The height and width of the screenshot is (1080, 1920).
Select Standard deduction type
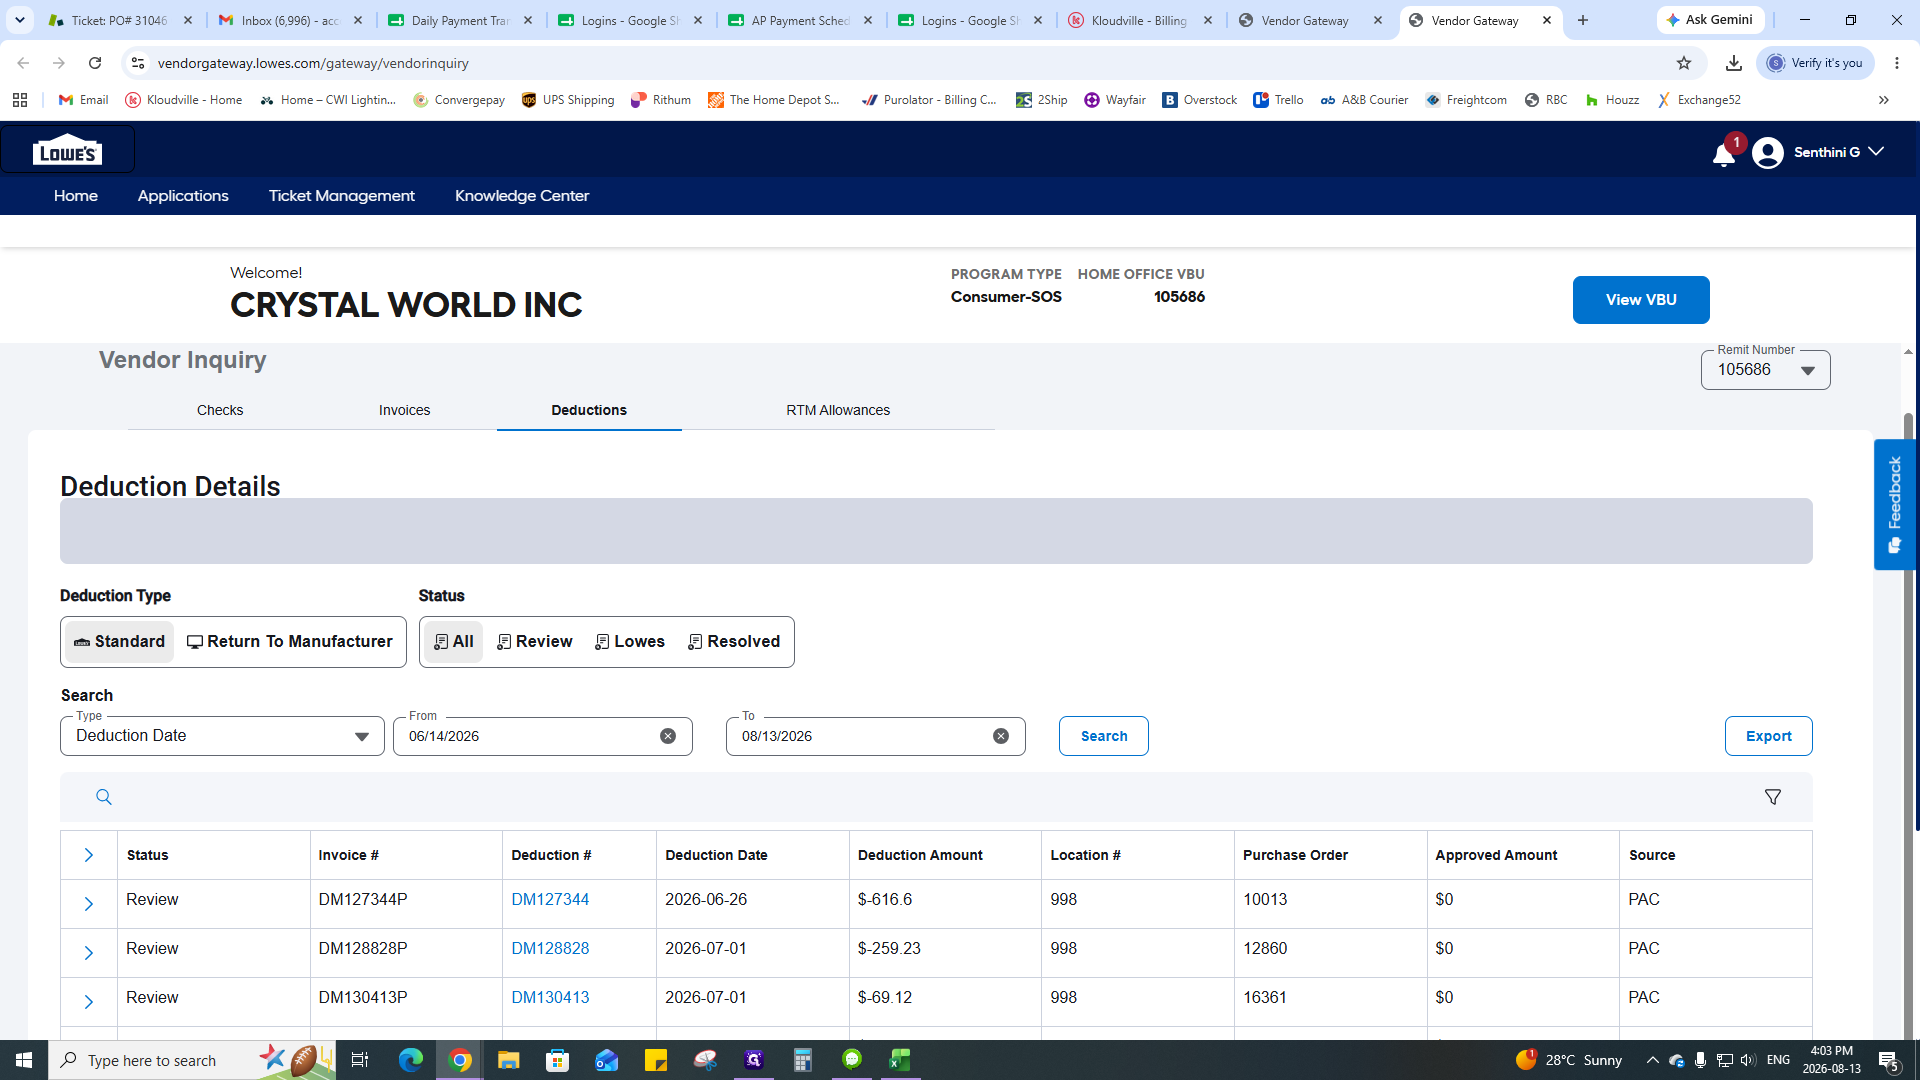(x=120, y=642)
